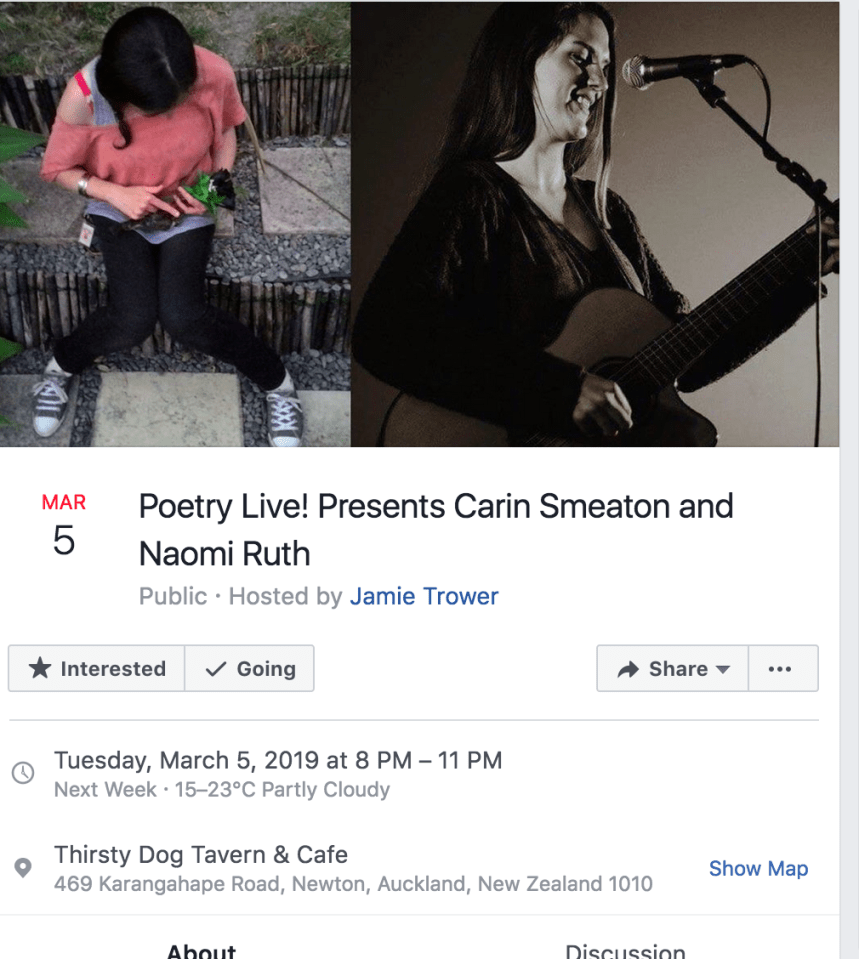Open the left cover photo of woman in pink
859x959 pixels.
tap(175, 224)
